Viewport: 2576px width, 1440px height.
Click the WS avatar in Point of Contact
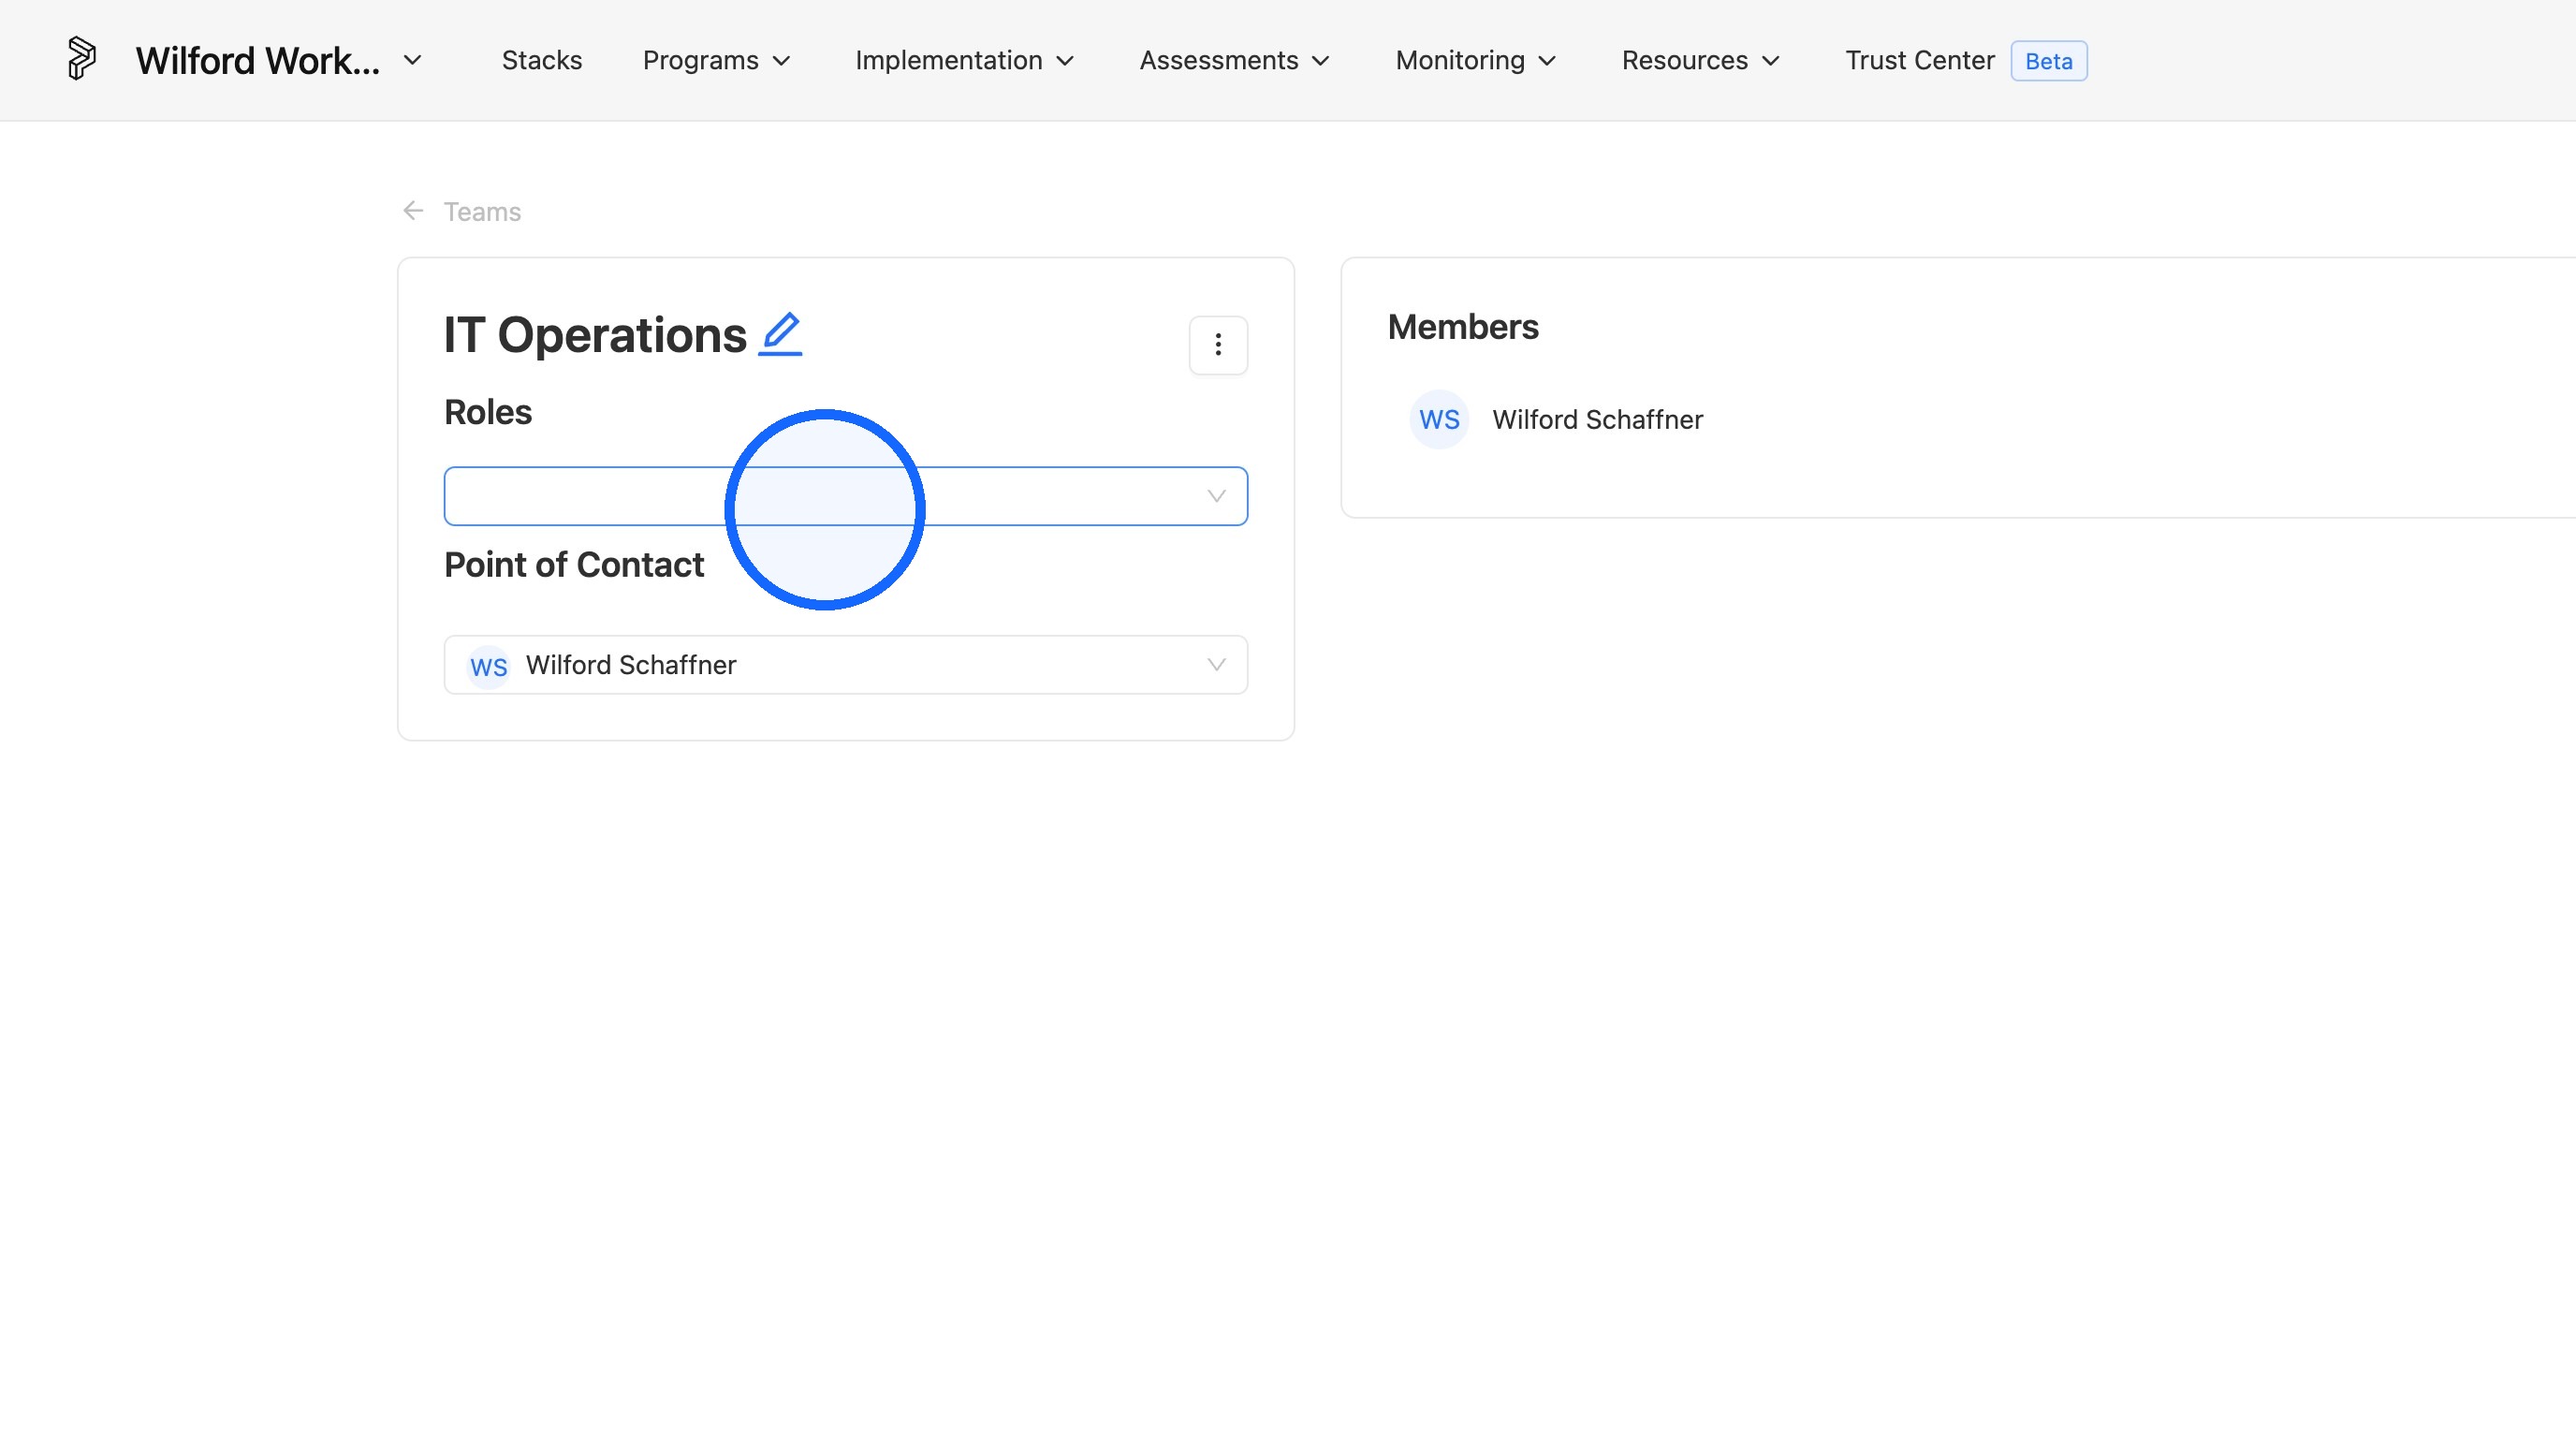(x=488, y=666)
